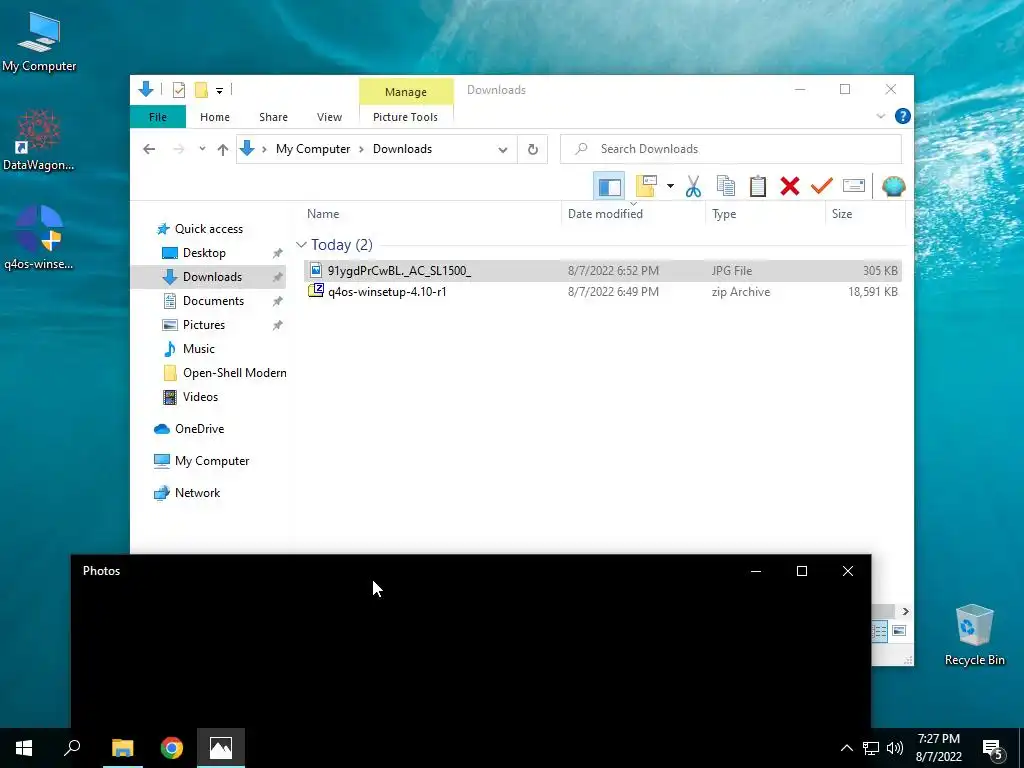Paste with the clipboard icon
This screenshot has width=1024, height=768.
point(758,186)
